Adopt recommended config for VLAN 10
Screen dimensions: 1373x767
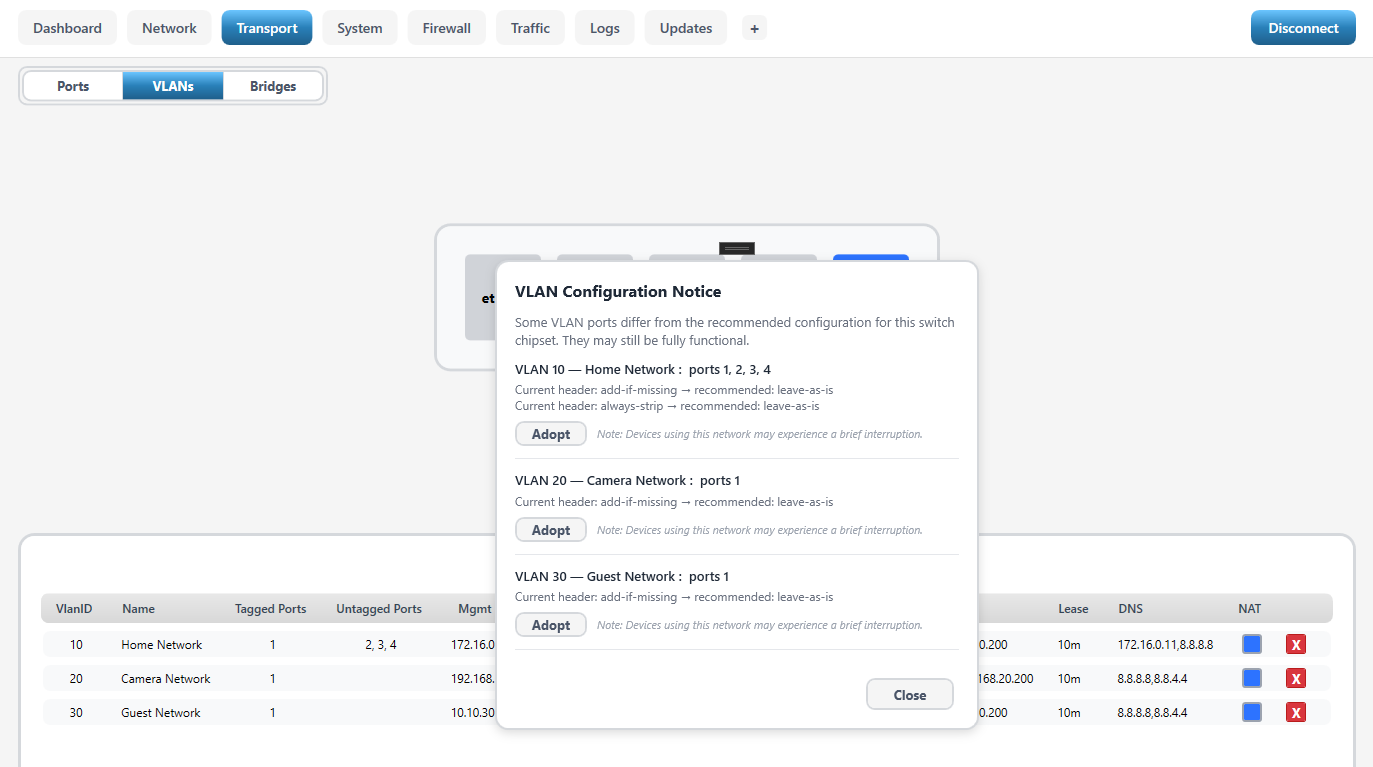tap(551, 434)
